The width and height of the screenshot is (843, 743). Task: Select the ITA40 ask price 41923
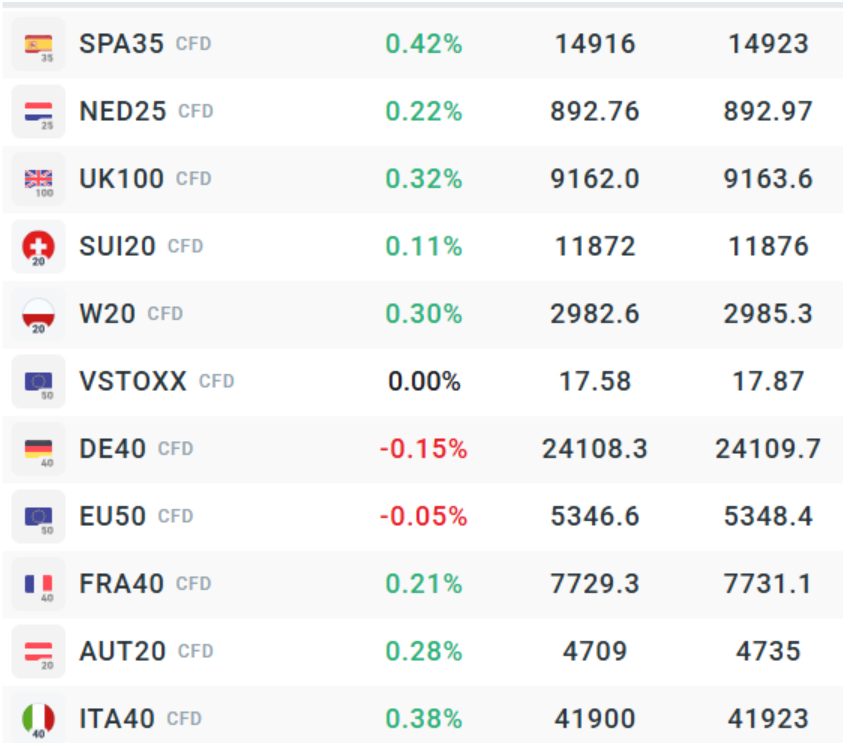click(768, 719)
